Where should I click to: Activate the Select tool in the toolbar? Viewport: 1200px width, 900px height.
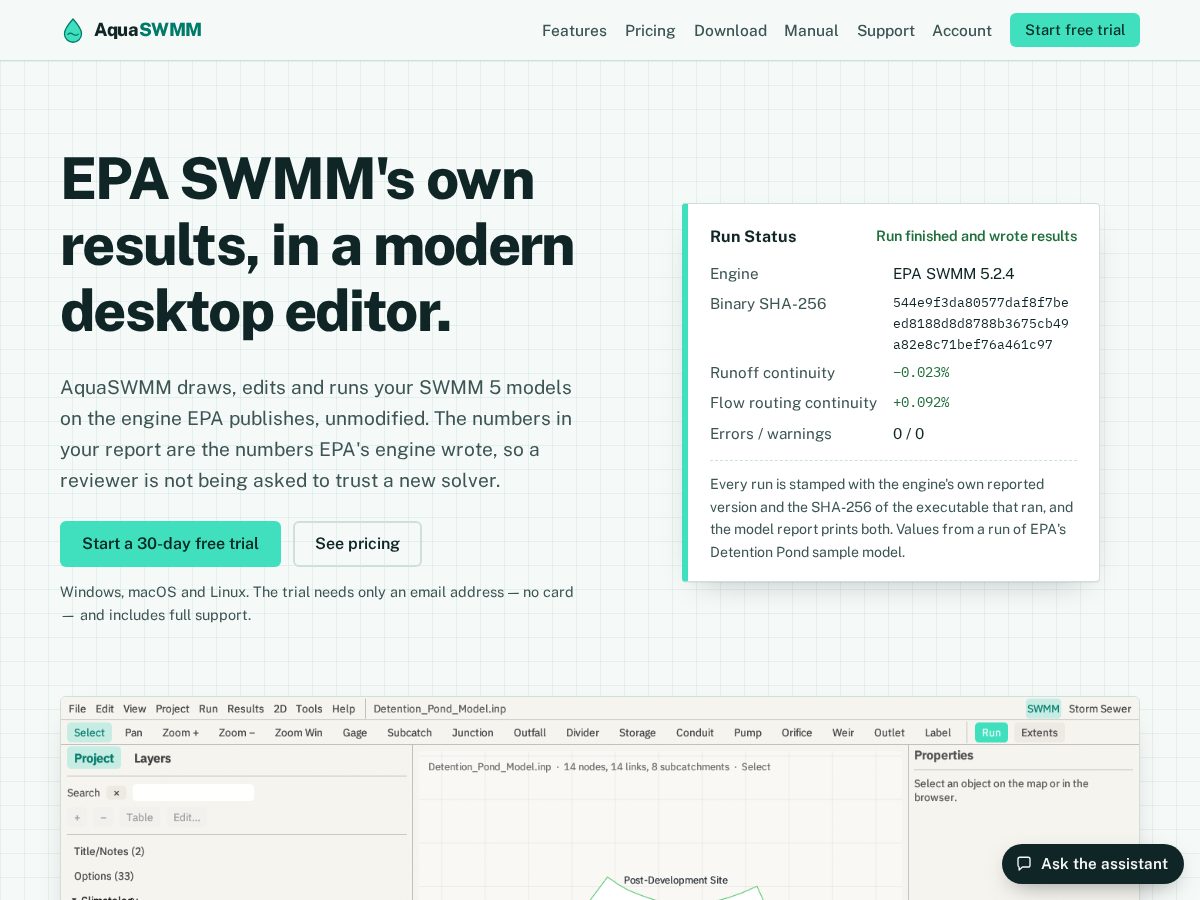(x=89, y=733)
